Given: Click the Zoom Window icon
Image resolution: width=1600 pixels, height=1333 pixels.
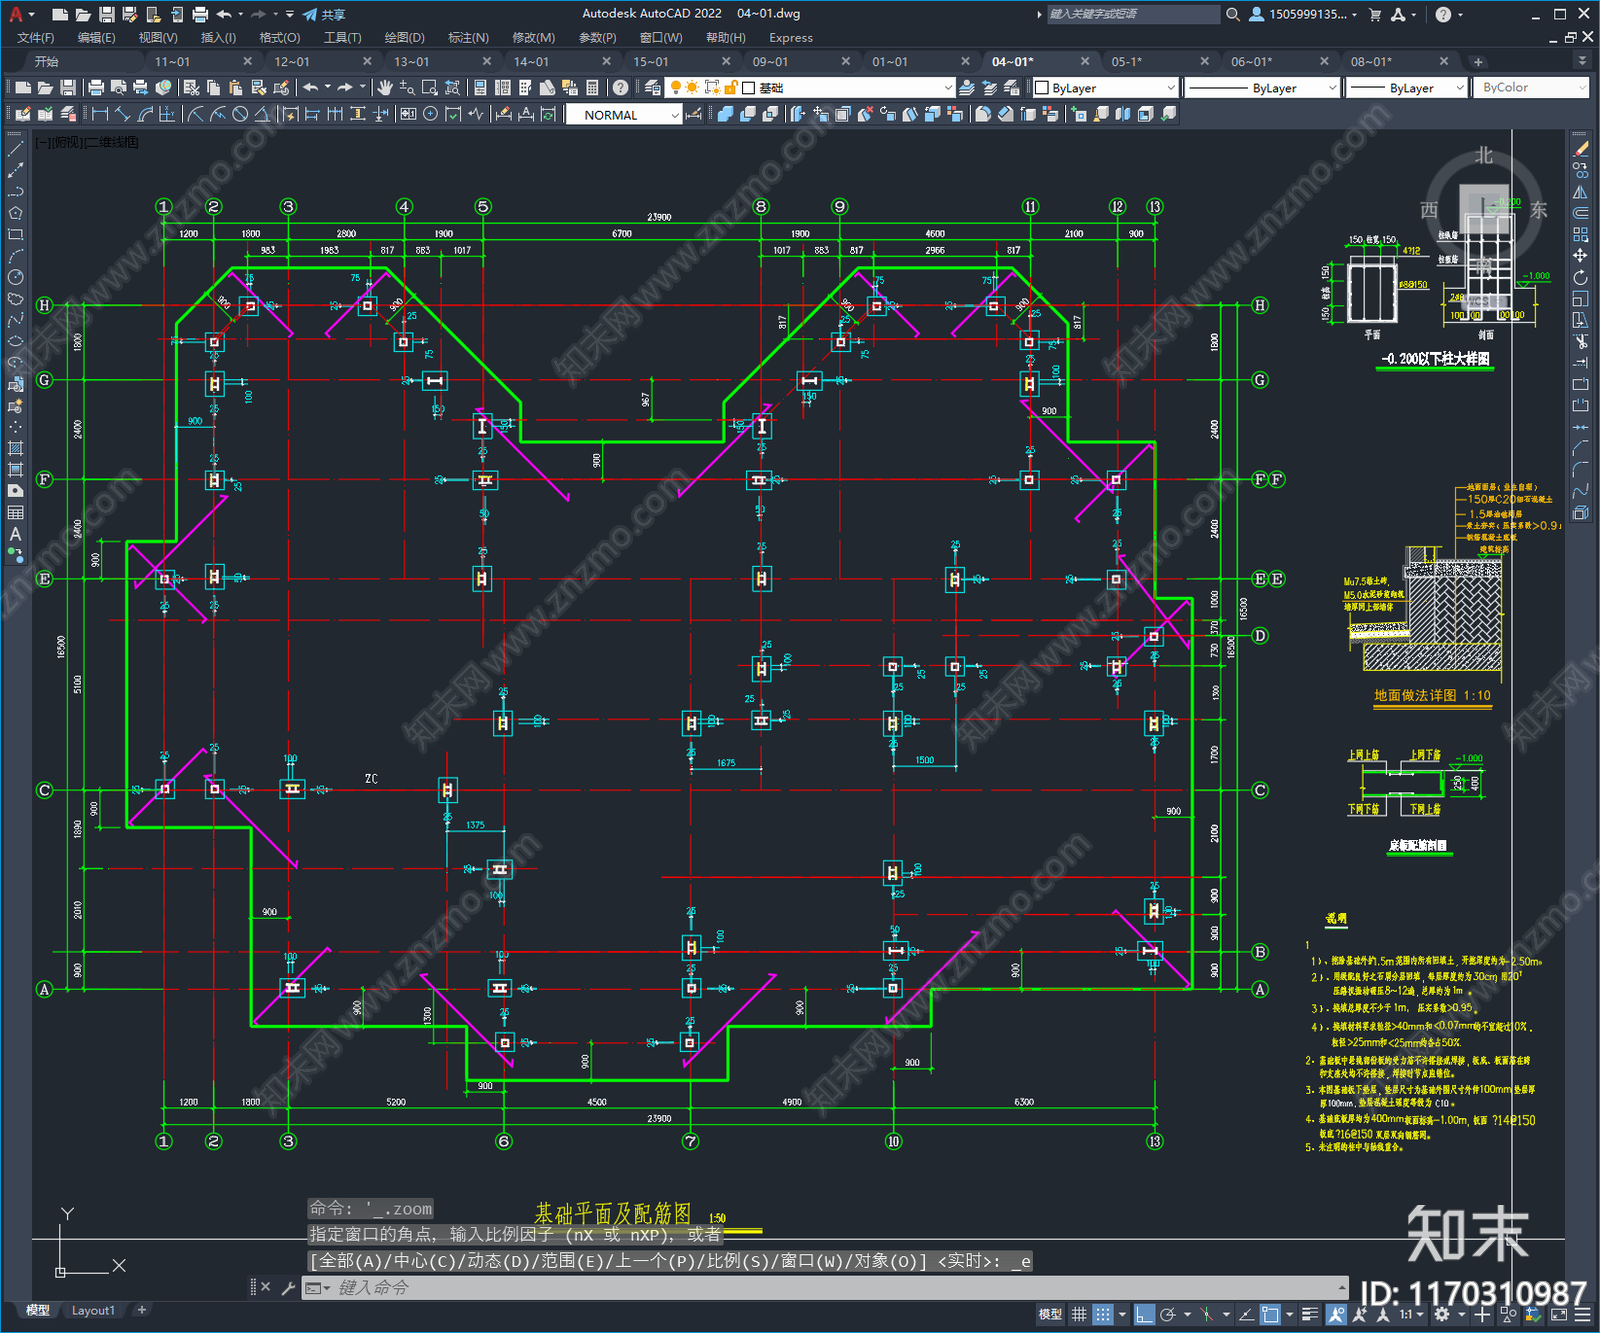Looking at the screenshot, I should (429, 88).
